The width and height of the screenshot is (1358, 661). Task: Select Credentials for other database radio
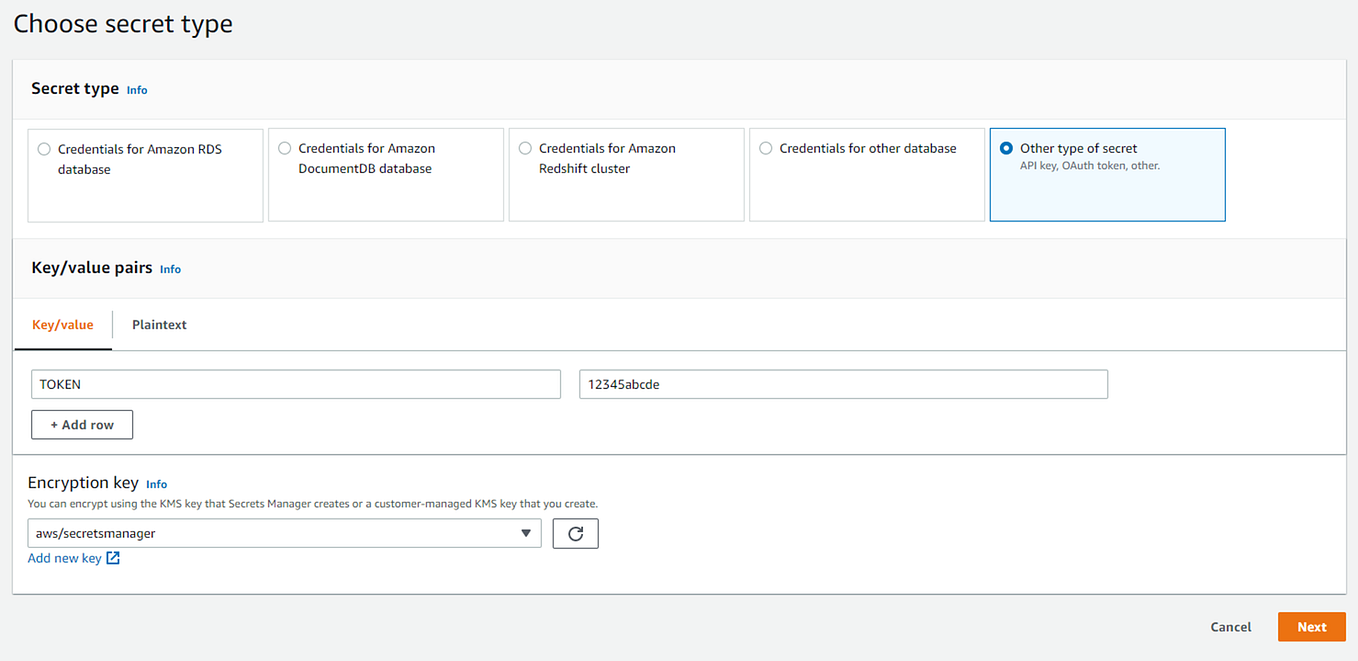pyautogui.click(x=766, y=148)
